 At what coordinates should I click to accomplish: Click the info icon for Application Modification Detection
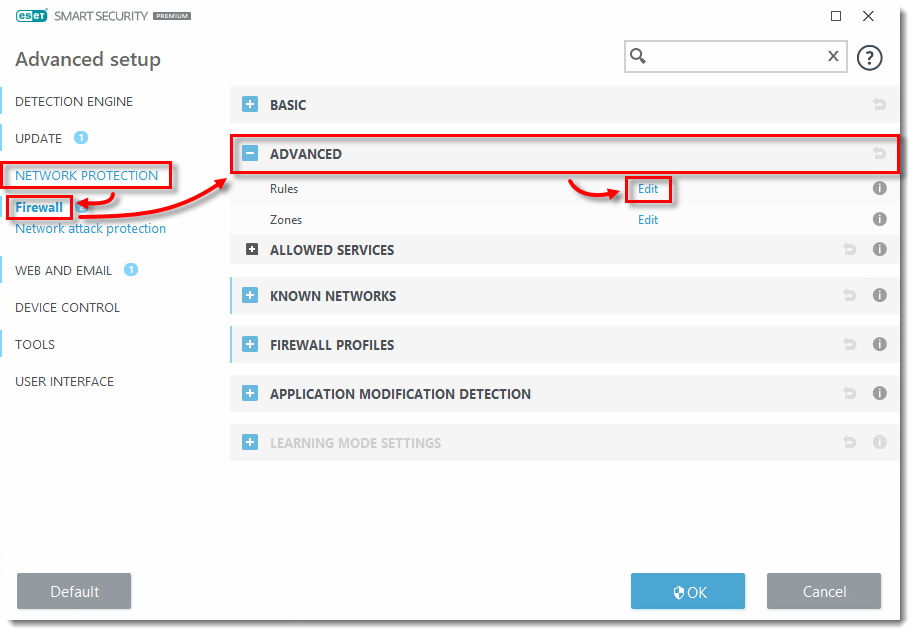pos(880,393)
